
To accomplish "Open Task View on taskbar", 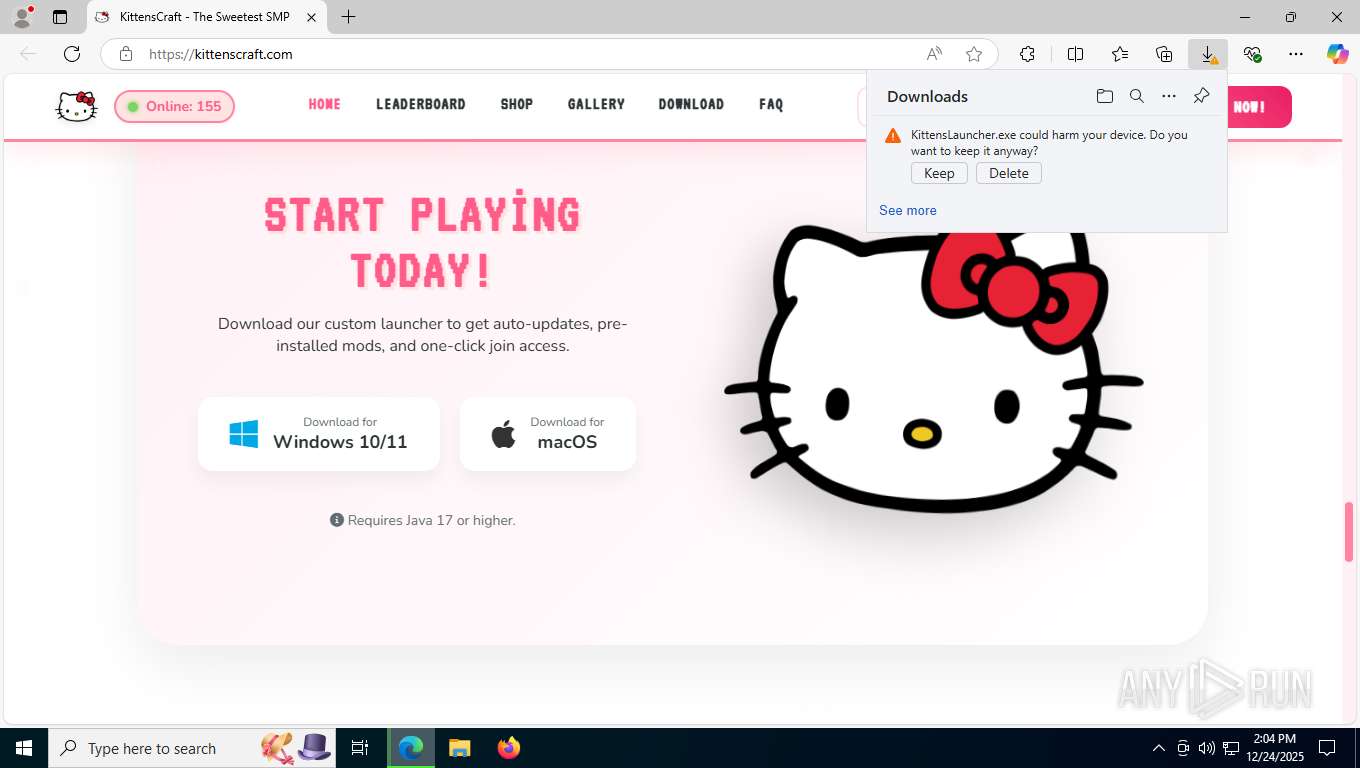I will click(x=360, y=748).
